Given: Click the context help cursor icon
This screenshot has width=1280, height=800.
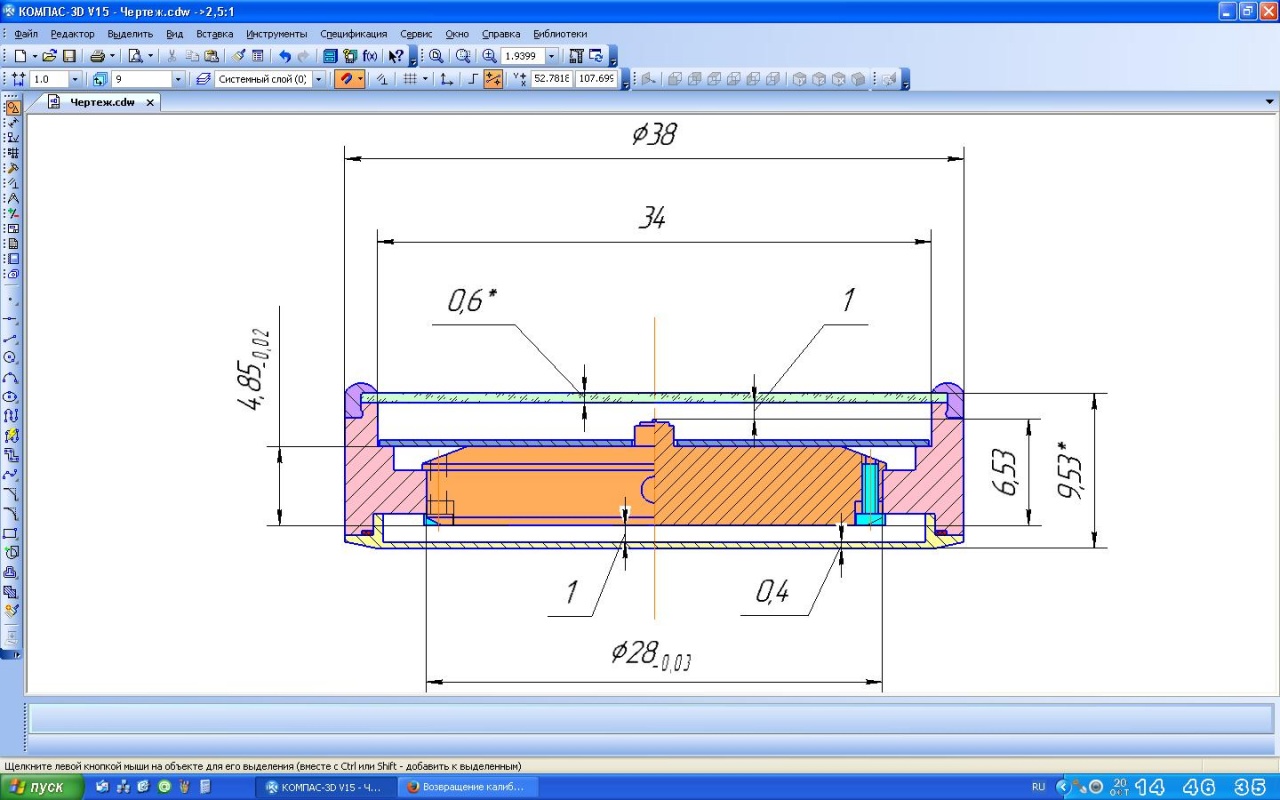Looking at the screenshot, I should 396,56.
